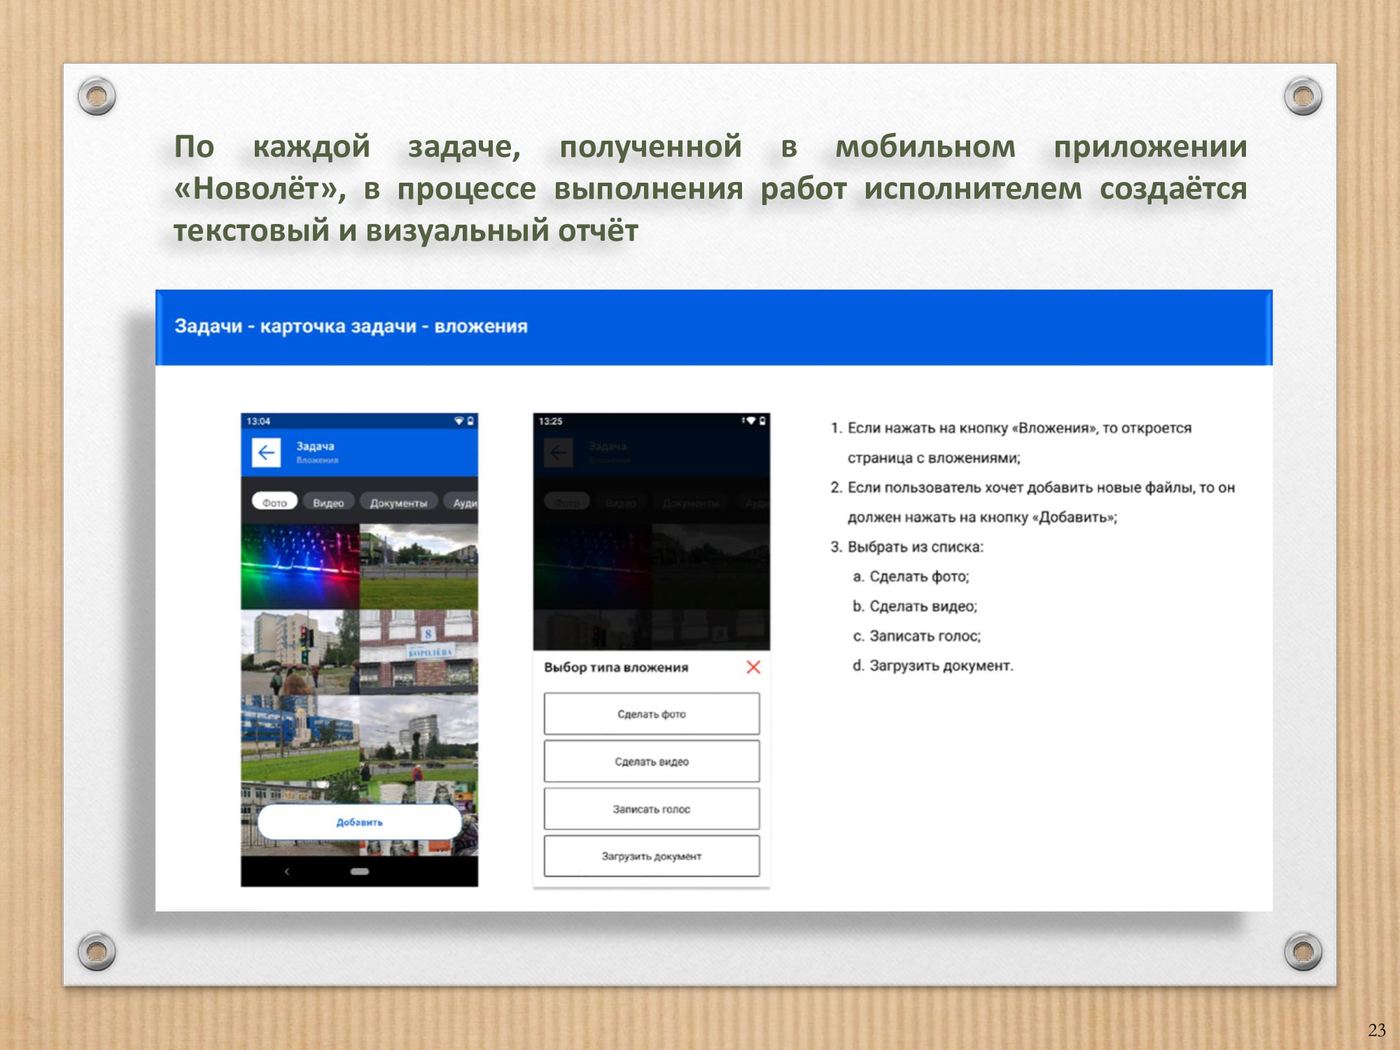This screenshot has width=1400, height=1050.
Task: Click instruction text about кнопку «Вложения»
Action: click(1020, 443)
